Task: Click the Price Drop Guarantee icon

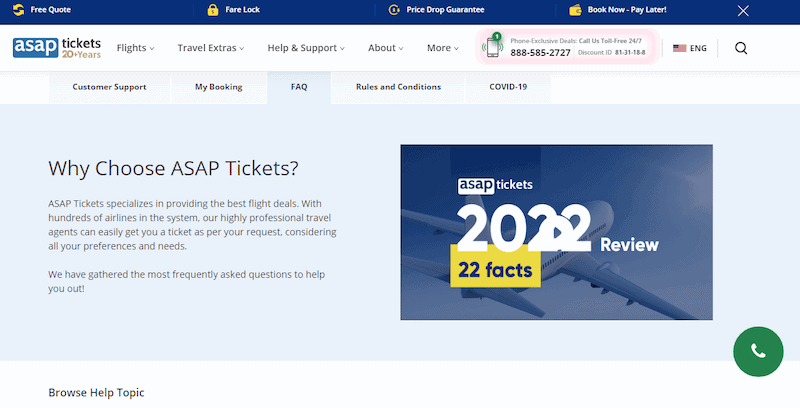Action: (x=394, y=10)
